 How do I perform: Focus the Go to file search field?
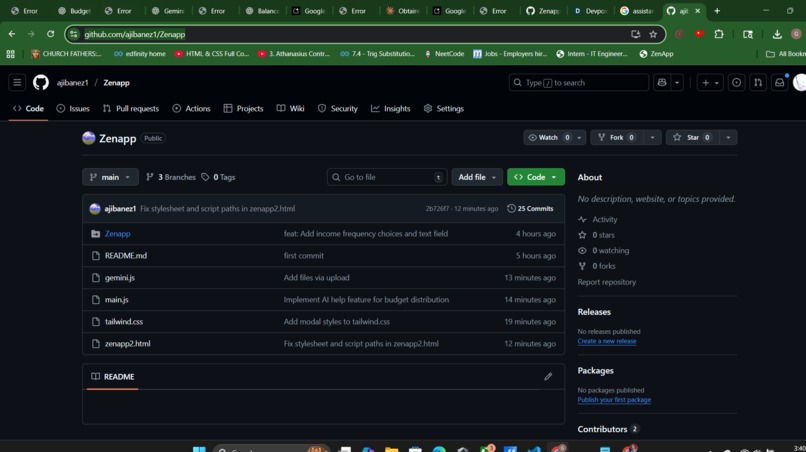coord(387,177)
